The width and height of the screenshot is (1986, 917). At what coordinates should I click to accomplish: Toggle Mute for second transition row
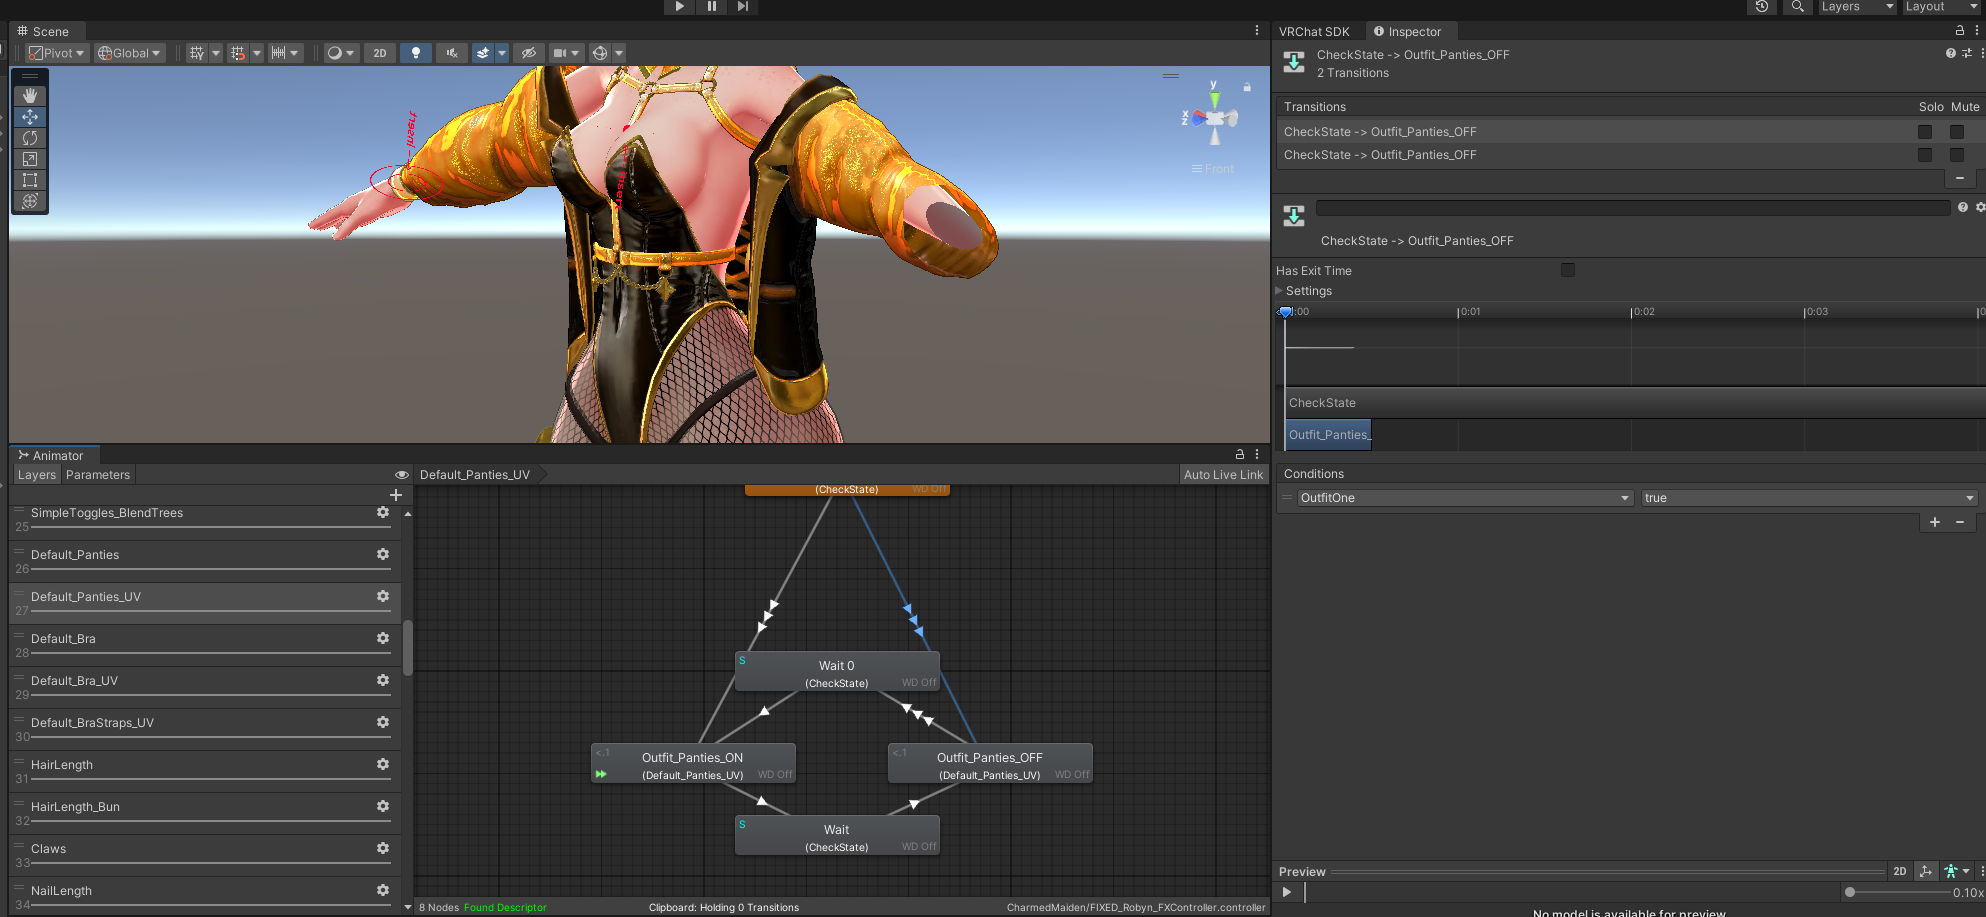click(1957, 155)
